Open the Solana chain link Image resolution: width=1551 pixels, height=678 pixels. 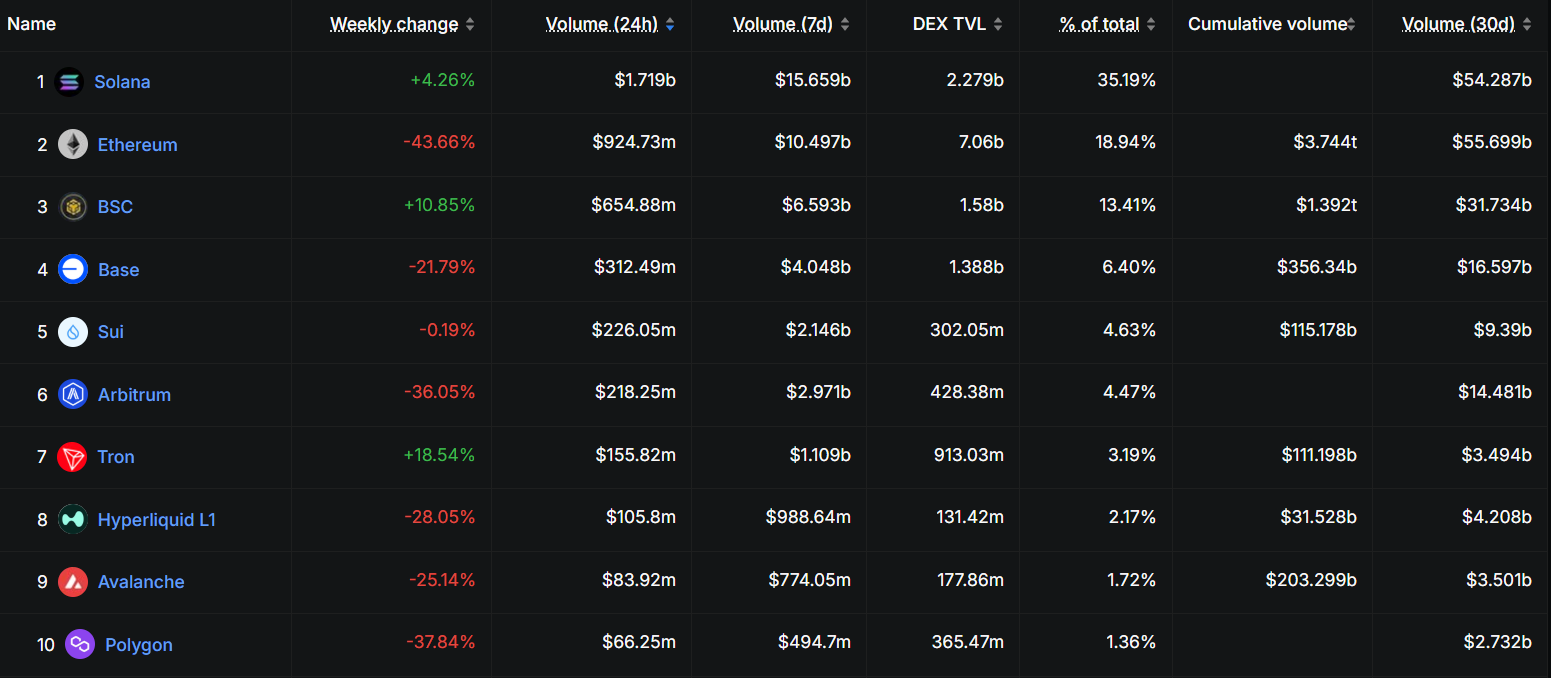point(122,82)
